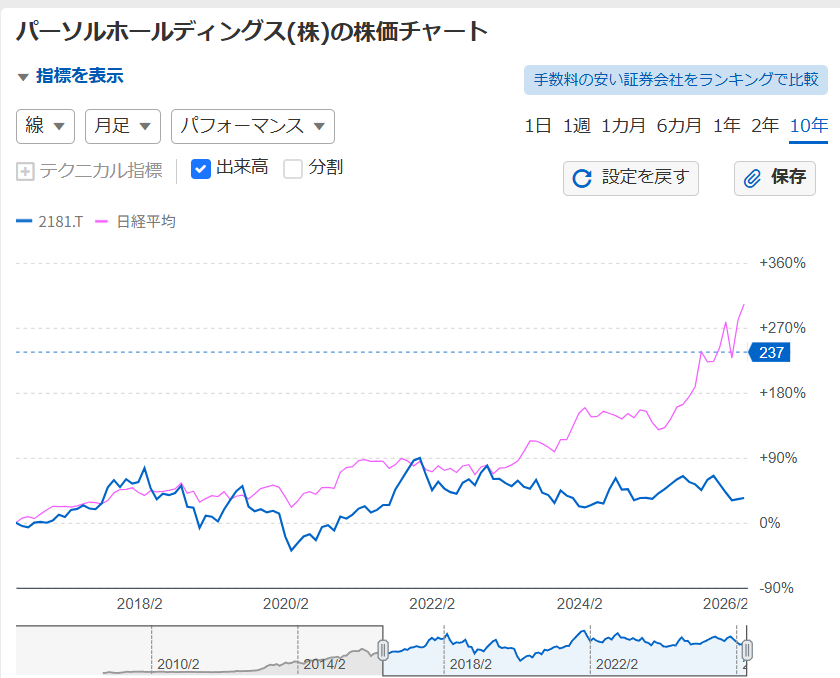Click the paperclip icon in 保存

[752, 178]
